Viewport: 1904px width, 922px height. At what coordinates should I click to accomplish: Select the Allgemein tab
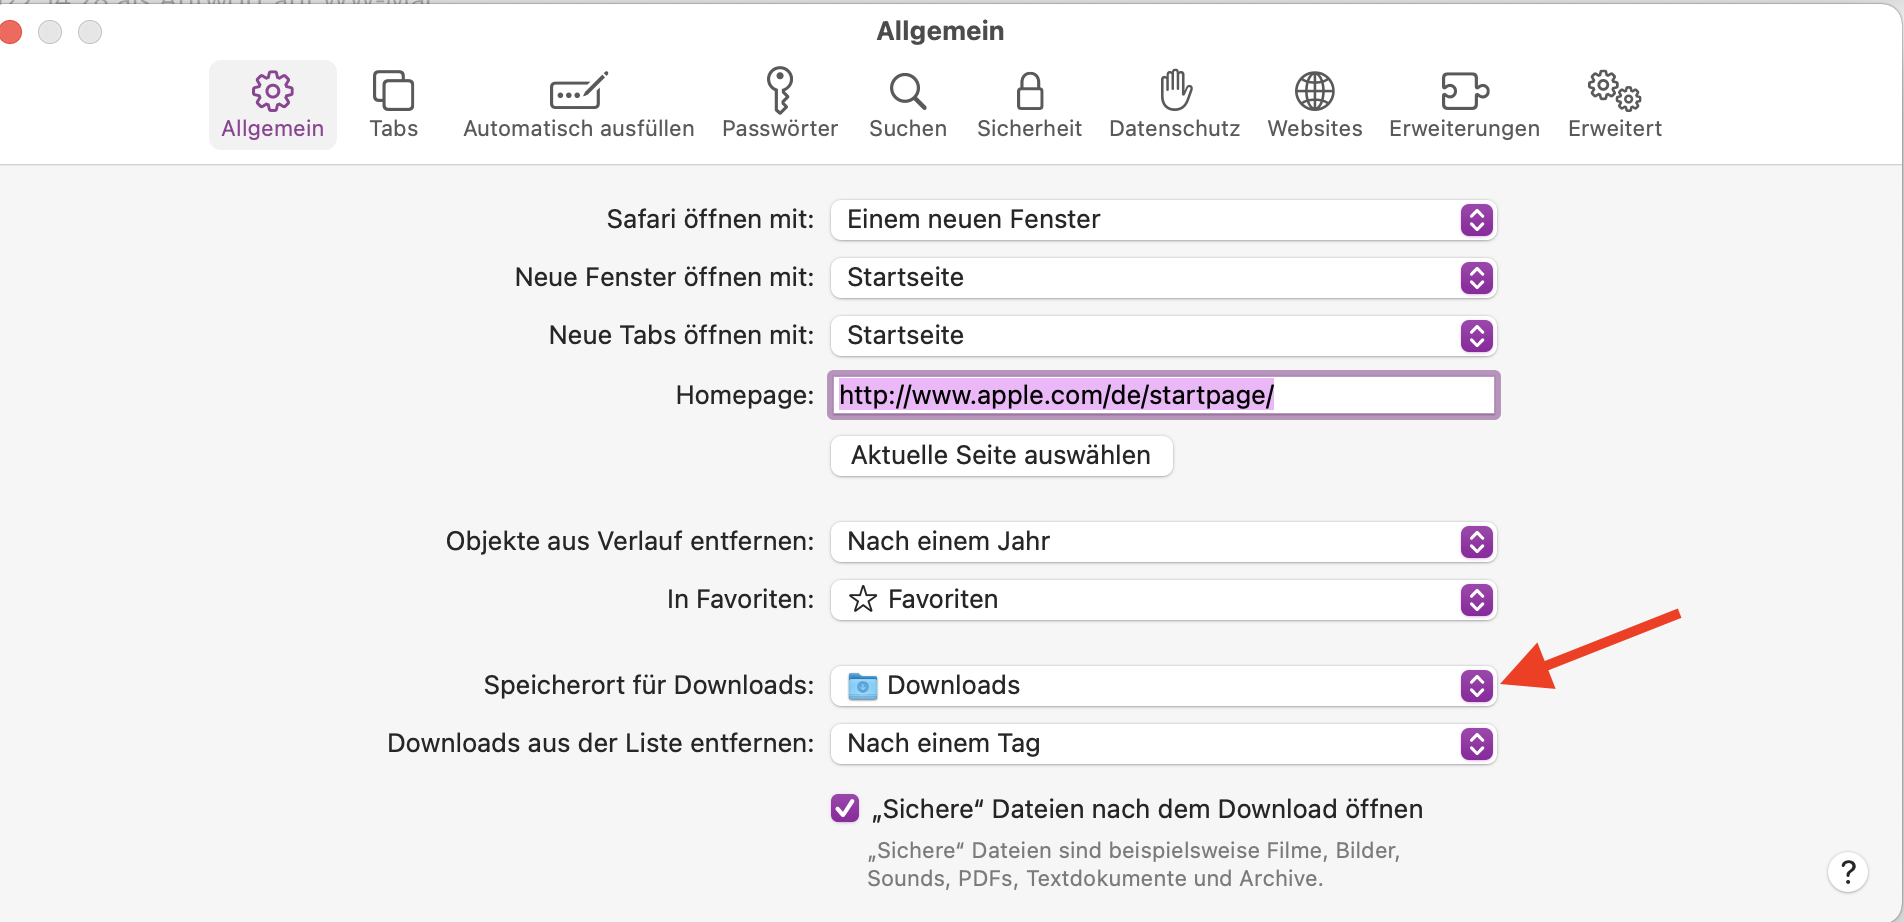pos(272,104)
